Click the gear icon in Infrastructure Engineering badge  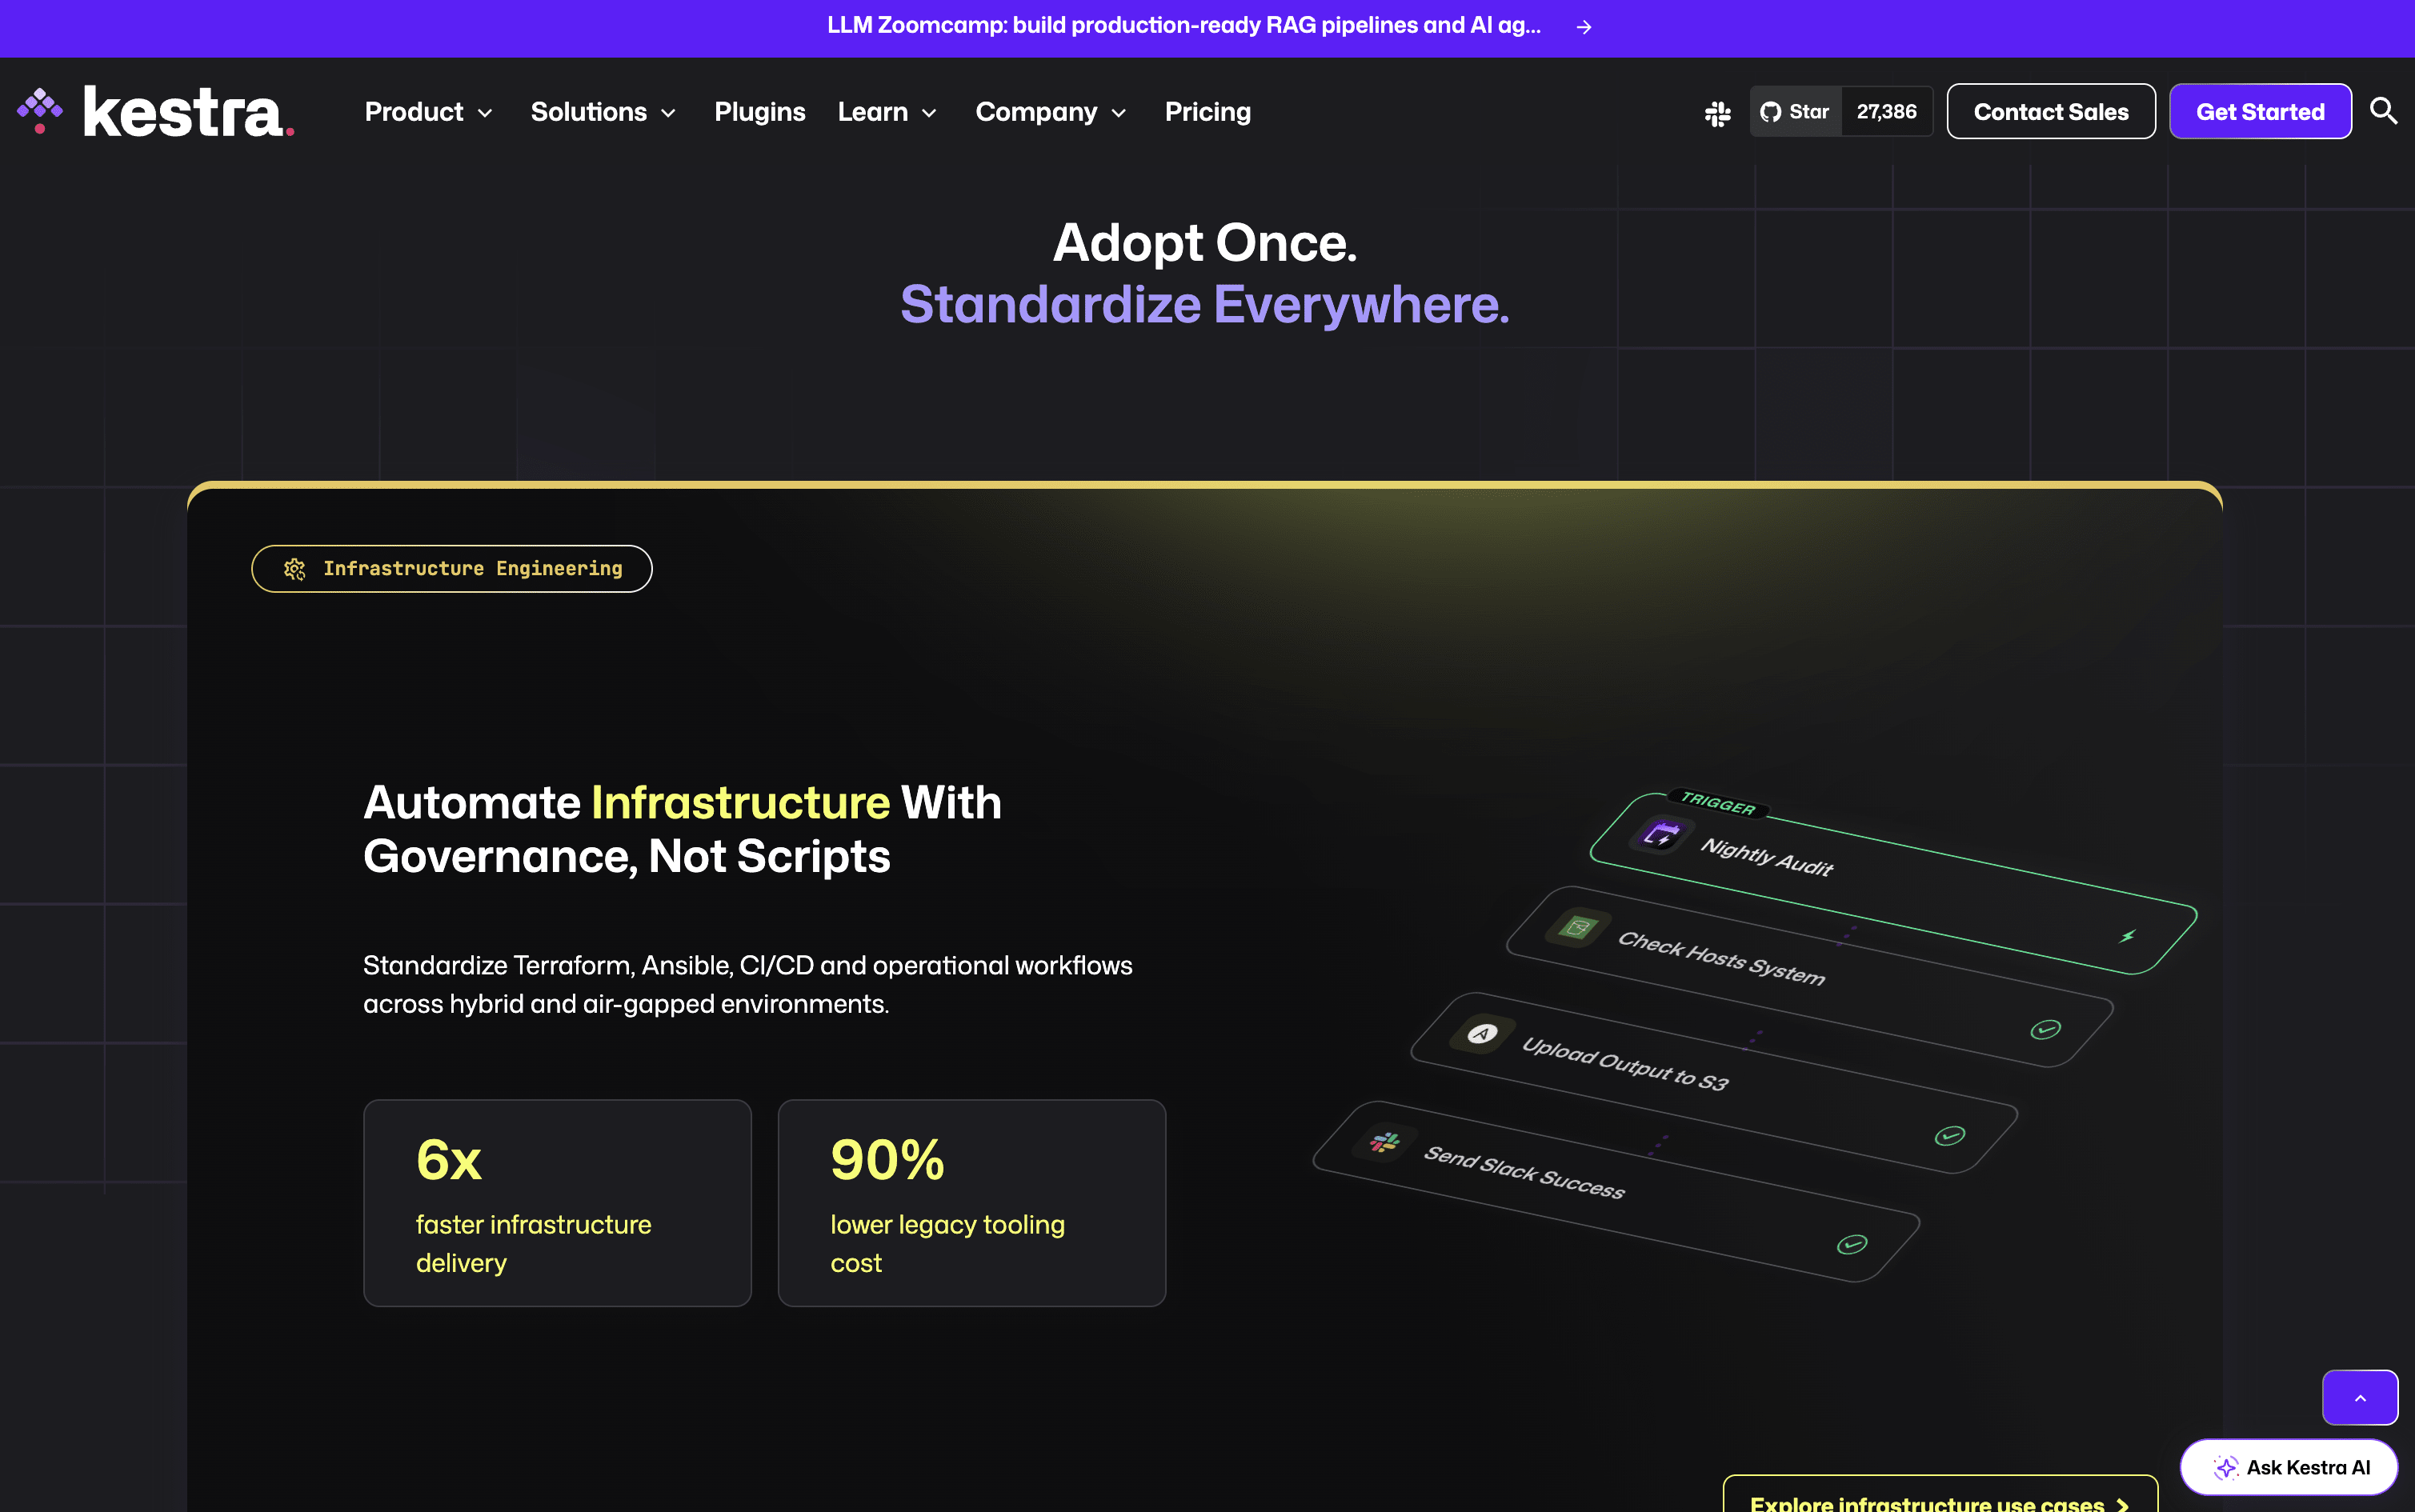click(294, 569)
